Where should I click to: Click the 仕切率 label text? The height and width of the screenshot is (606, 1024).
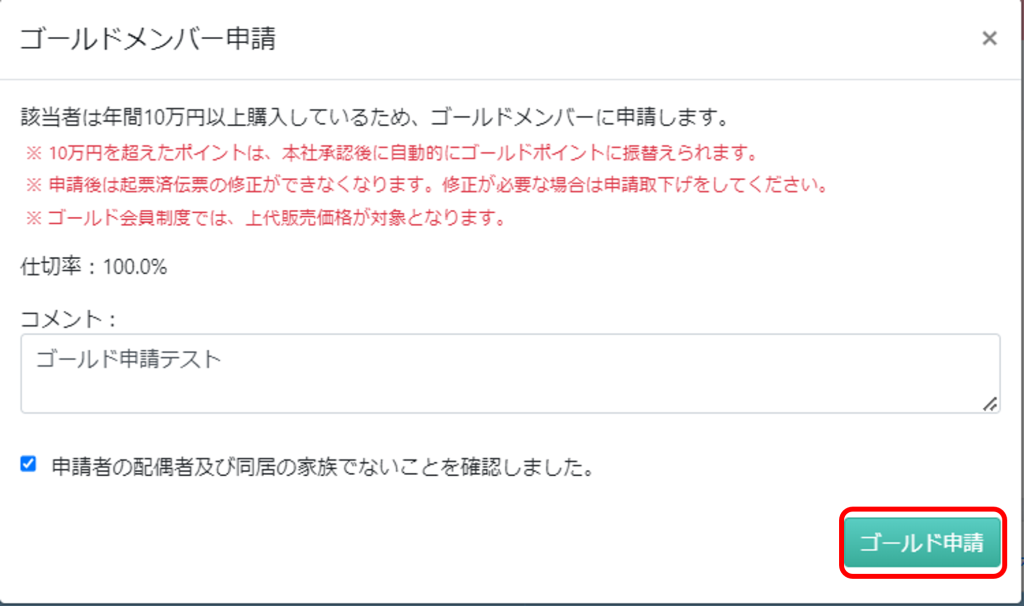(51, 267)
